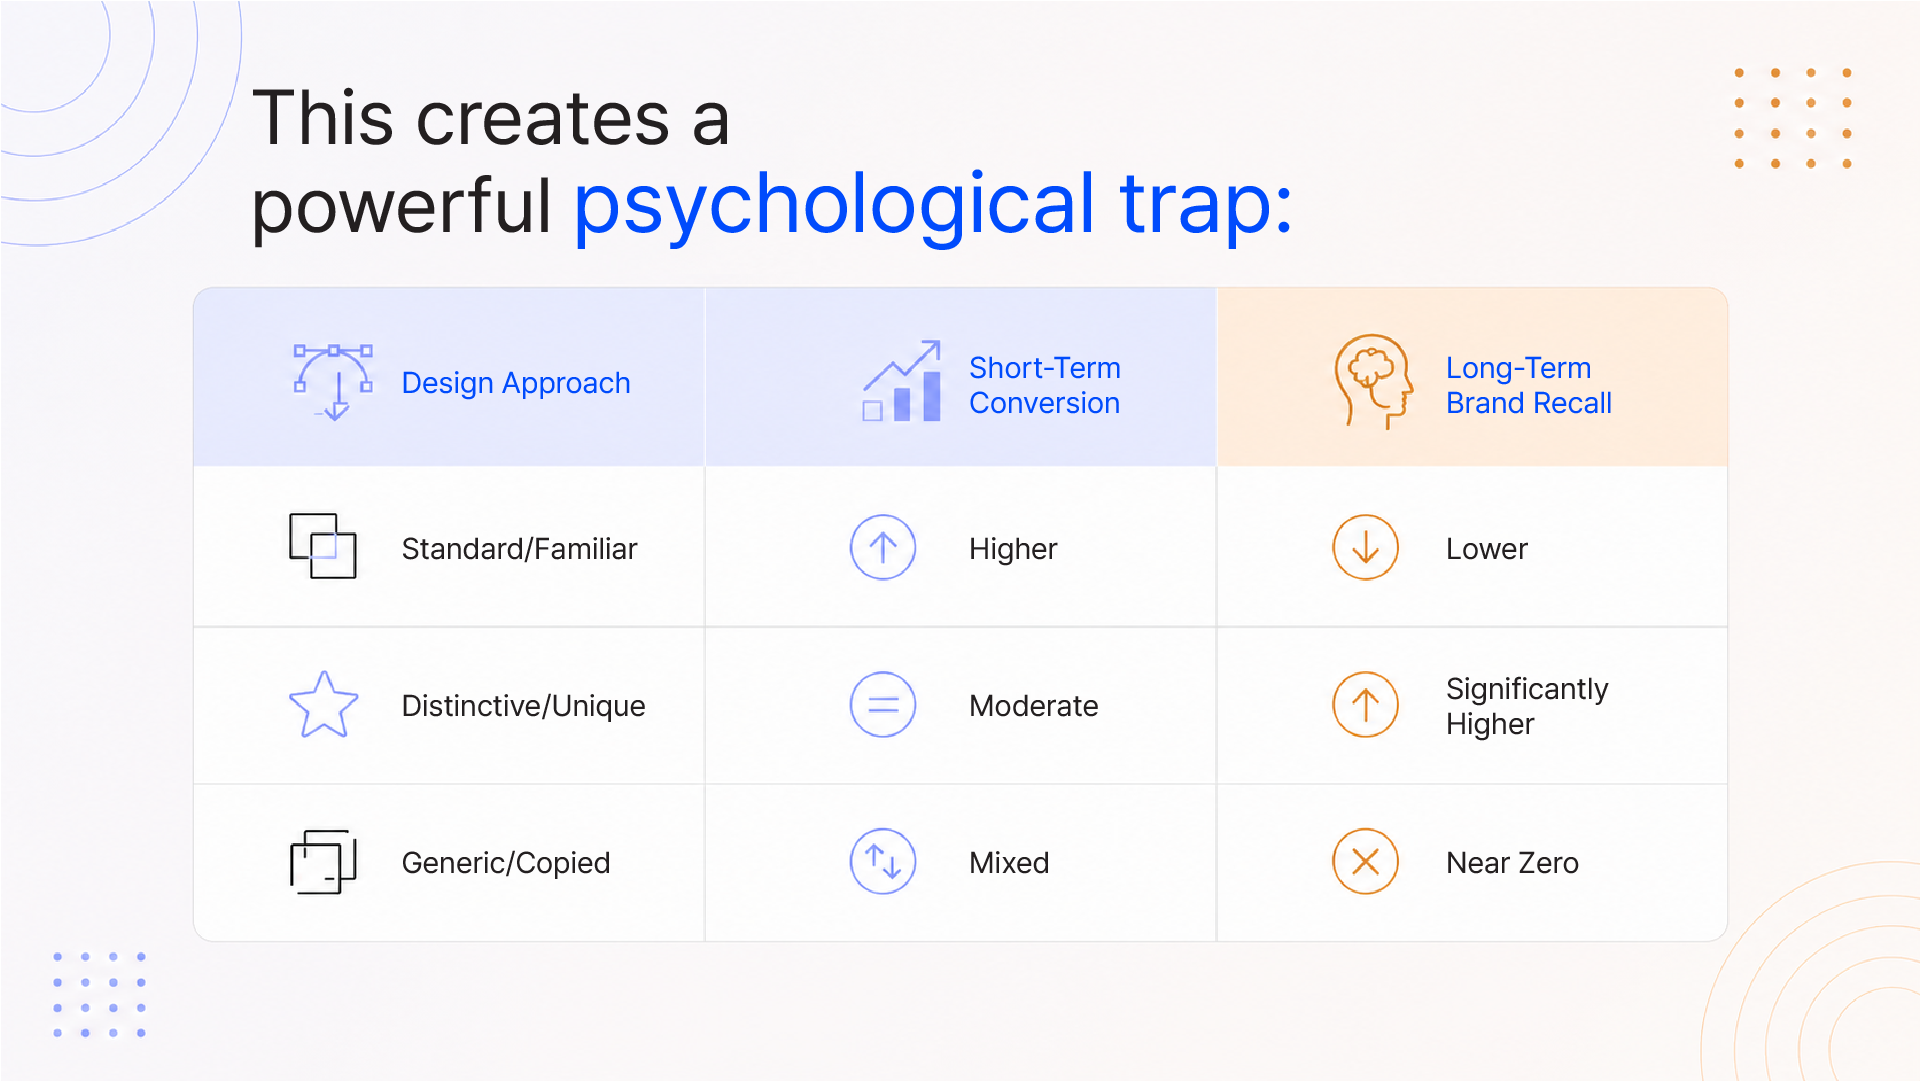
Task: Click the Near Zero cell text
Action: (x=1512, y=863)
